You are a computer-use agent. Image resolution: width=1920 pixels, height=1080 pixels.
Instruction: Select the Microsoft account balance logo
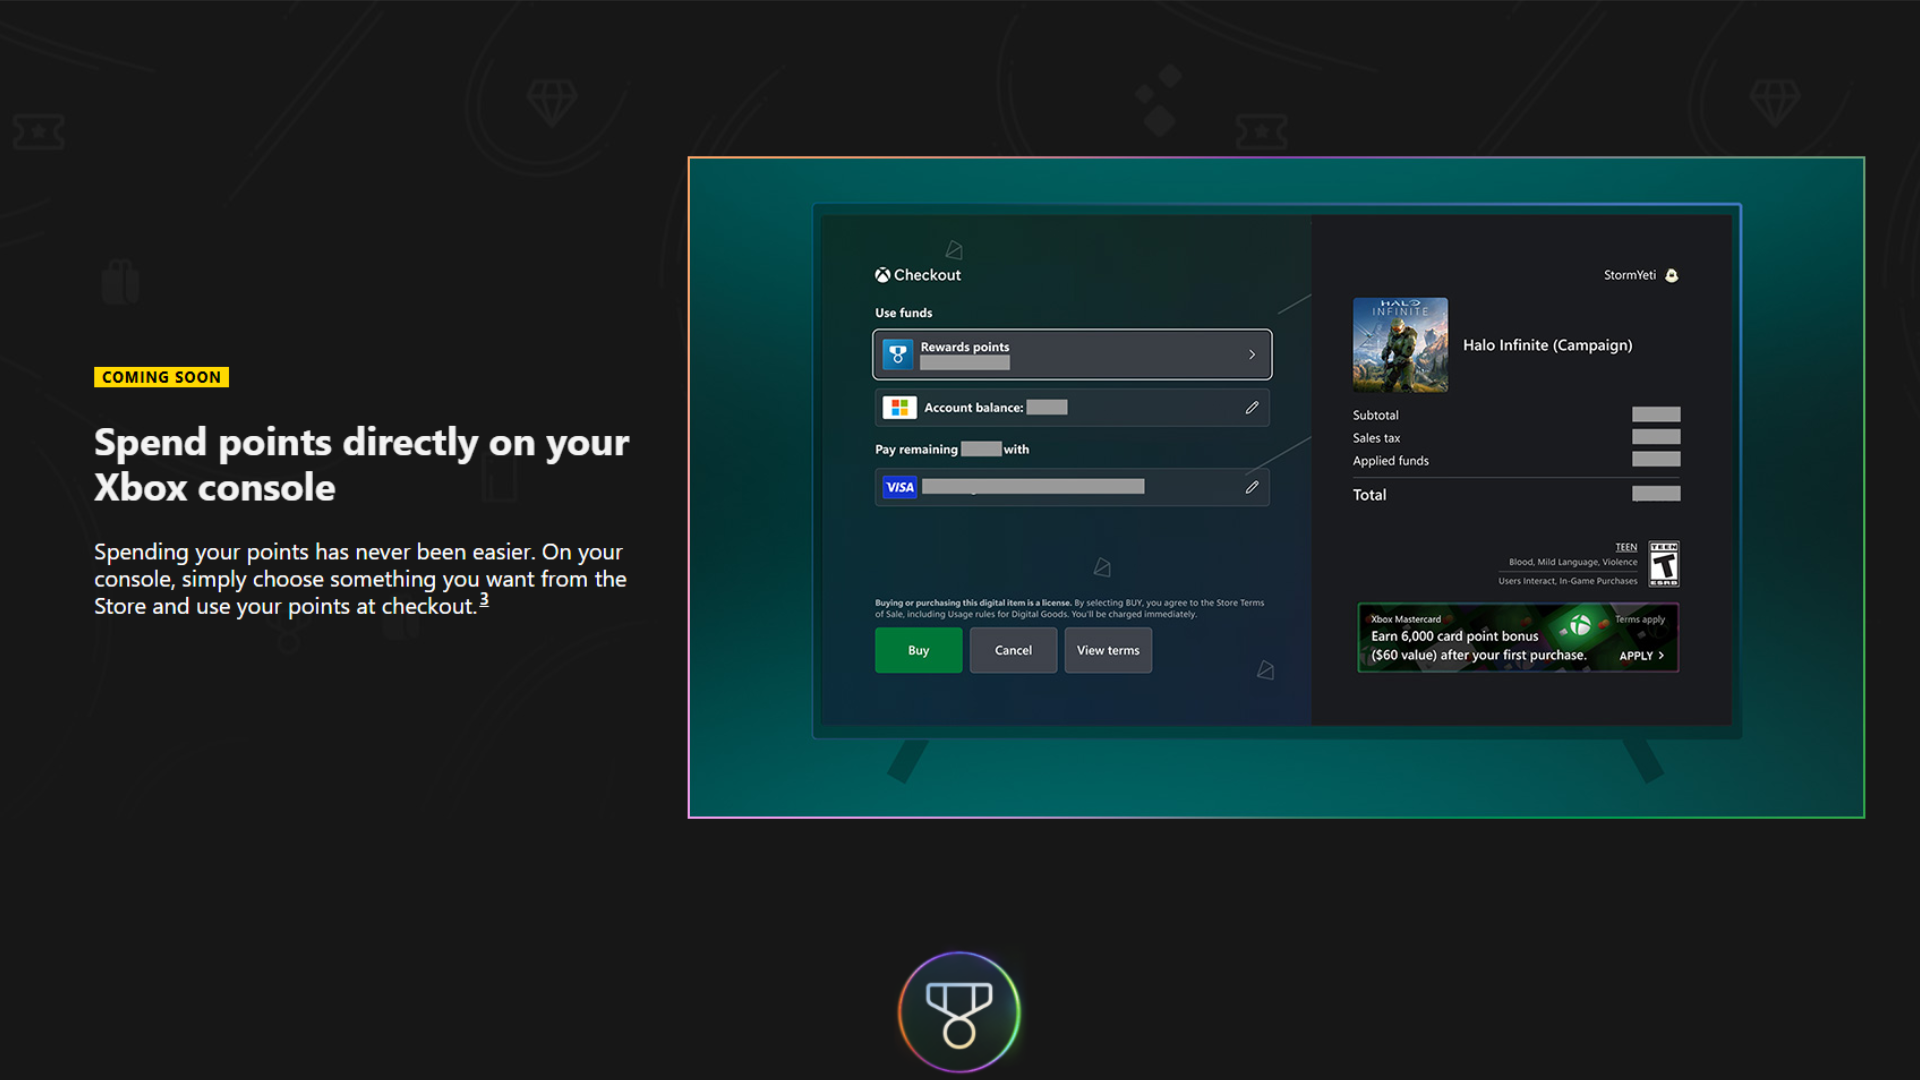[899, 407]
